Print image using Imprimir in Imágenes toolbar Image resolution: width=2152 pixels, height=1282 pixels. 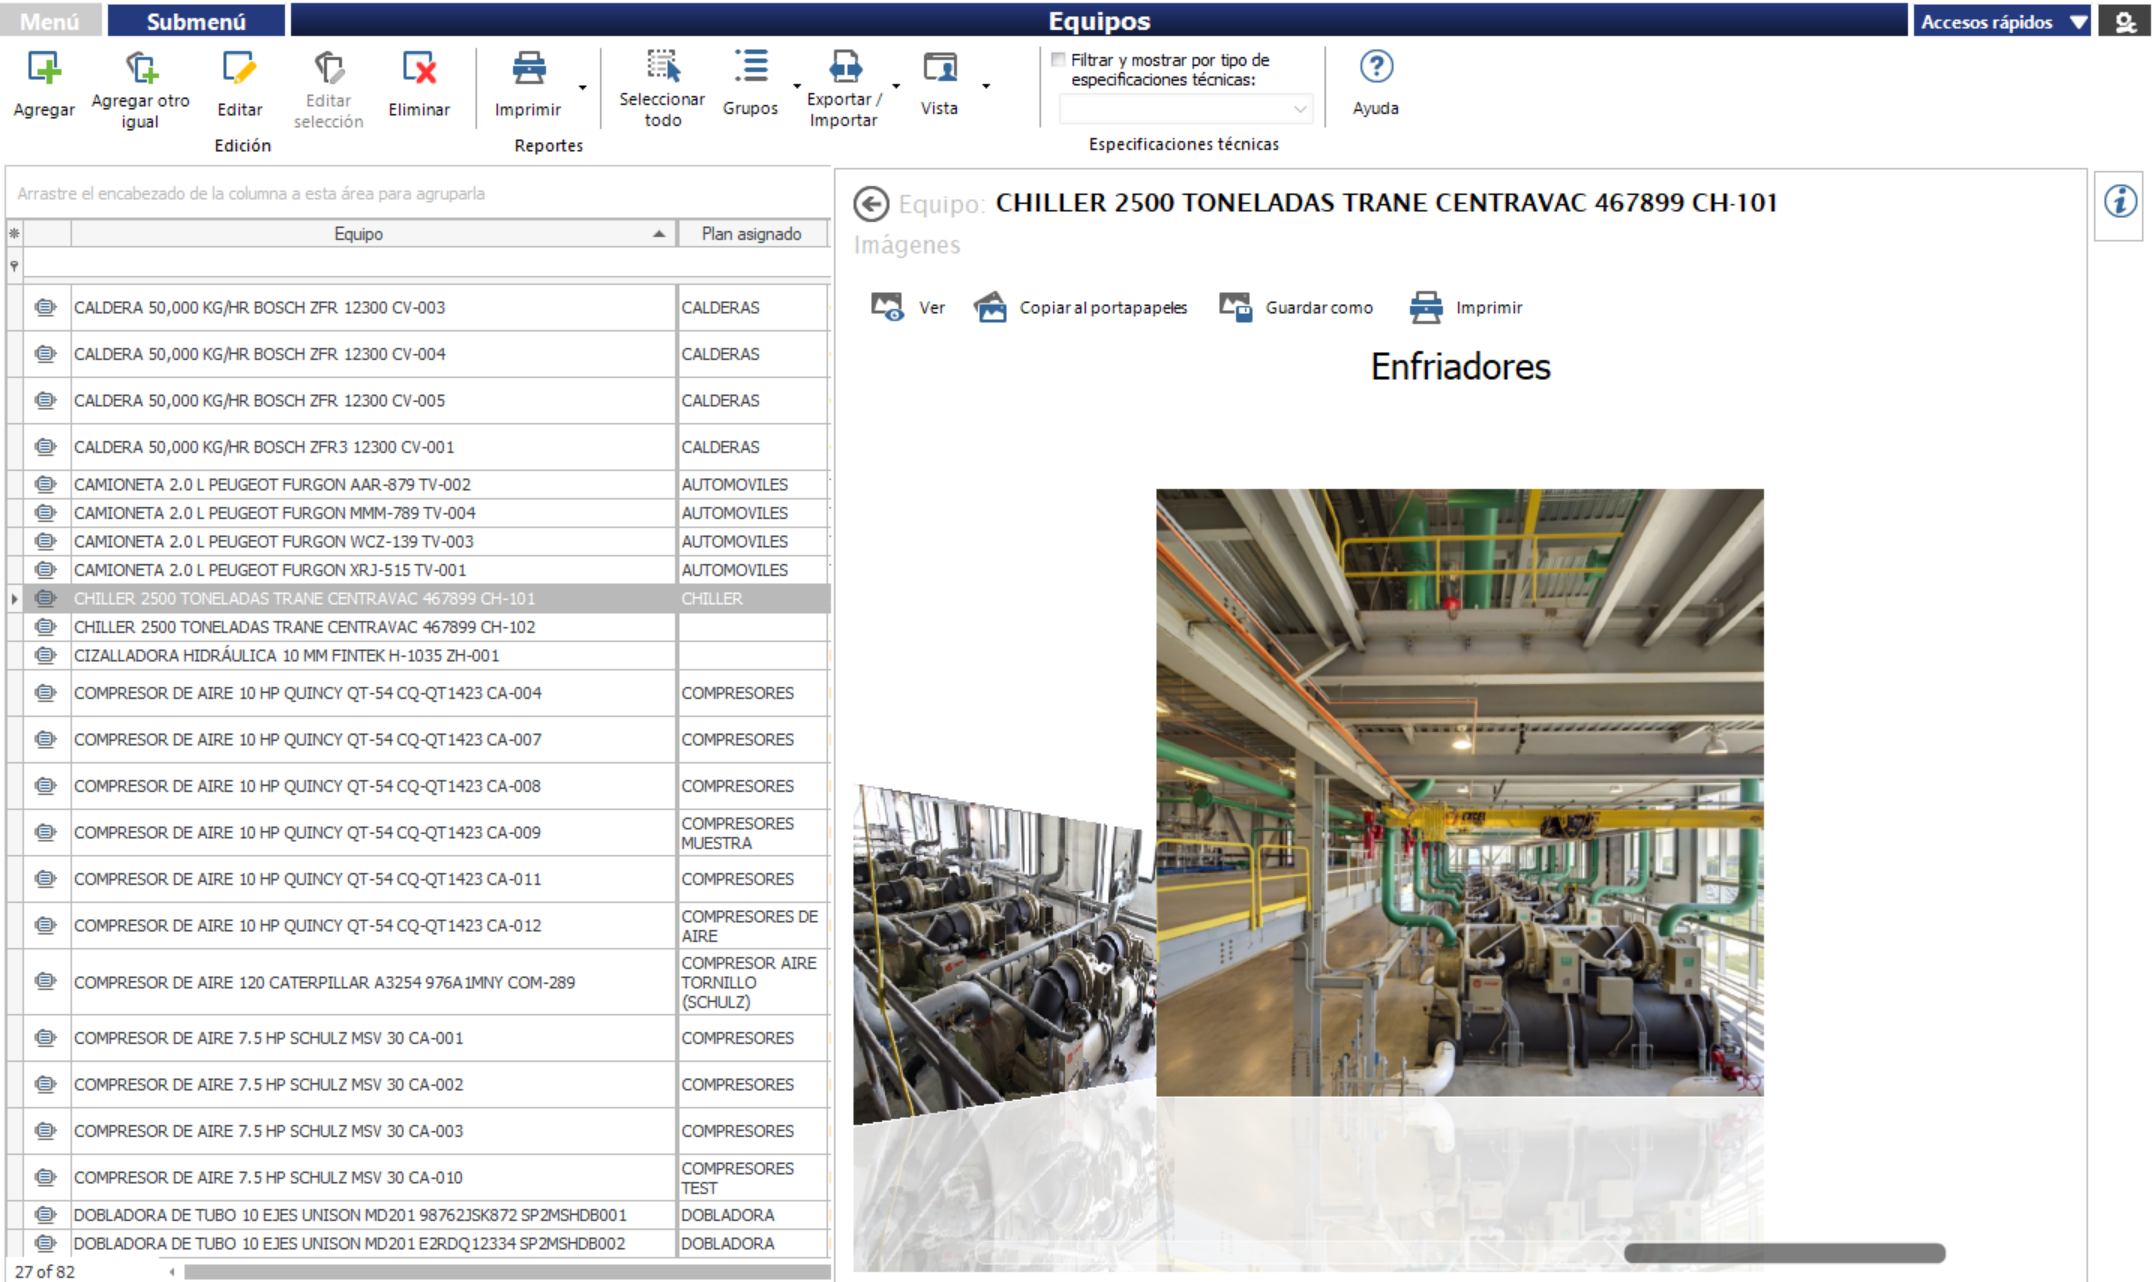(1466, 307)
